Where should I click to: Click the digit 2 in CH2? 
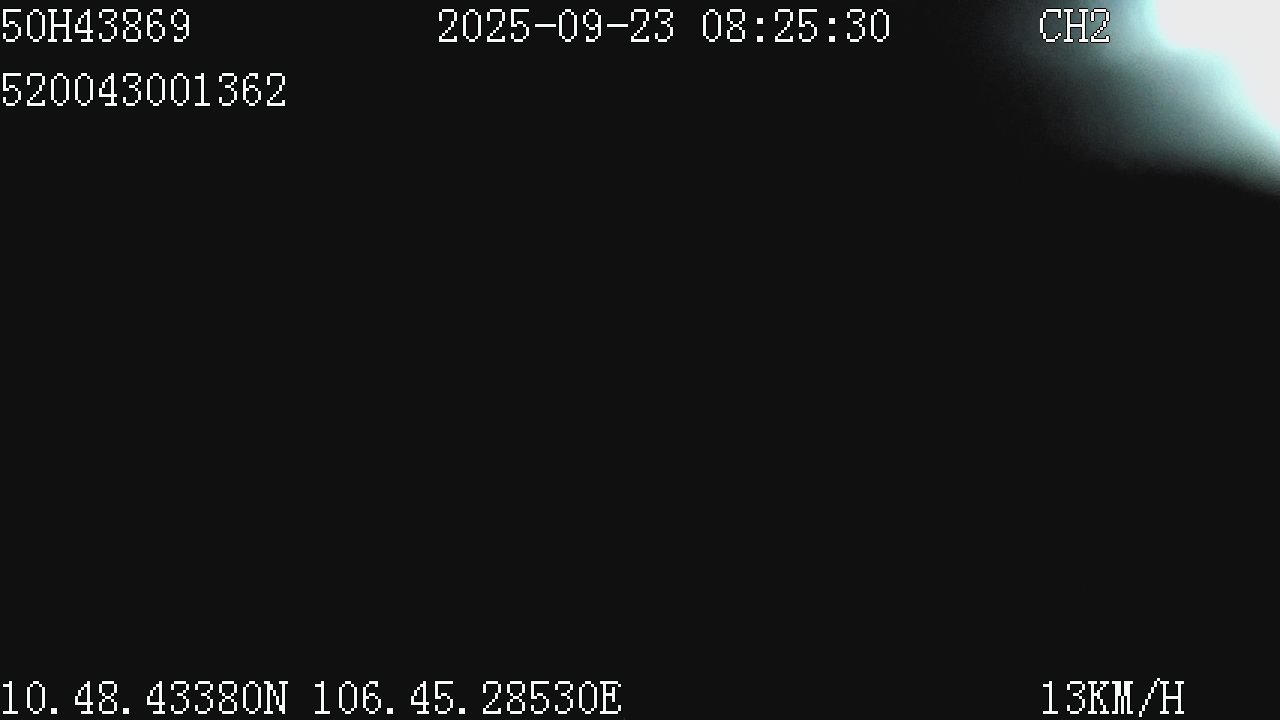pyautogui.click(x=1099, y=27)
